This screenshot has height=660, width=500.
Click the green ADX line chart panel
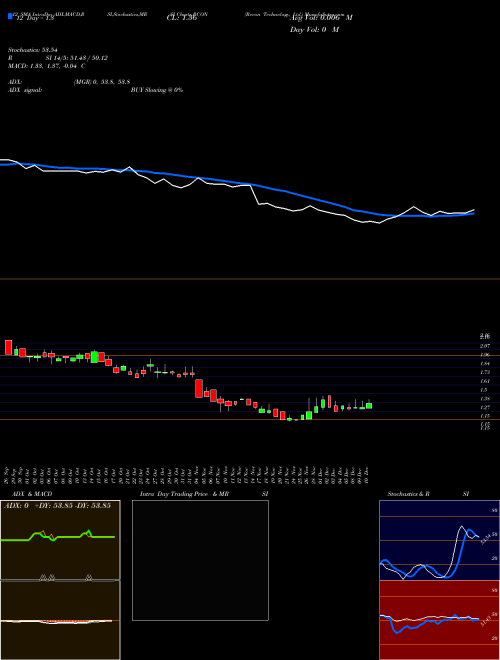[x=60, y=540]
